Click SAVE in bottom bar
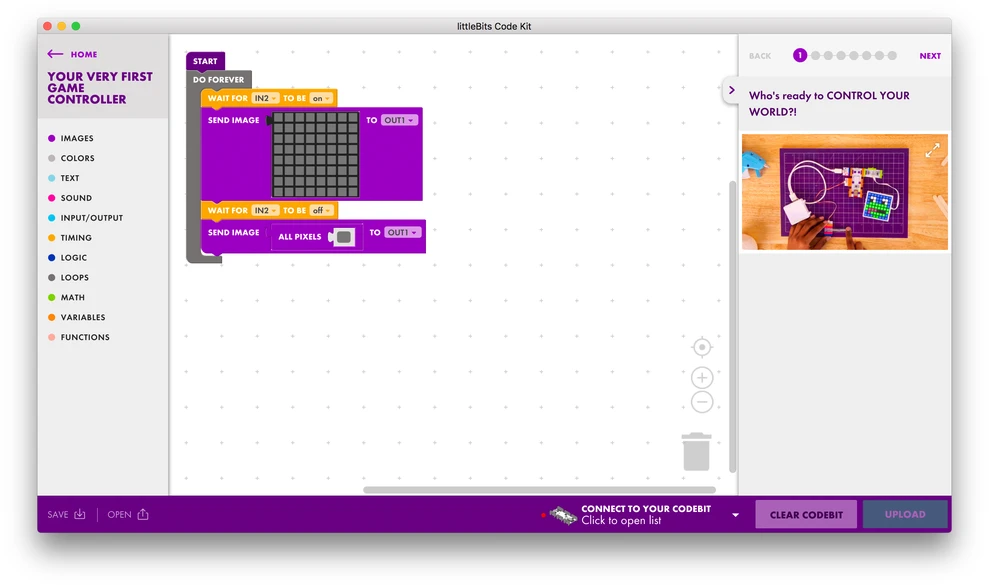 (57, 515)
